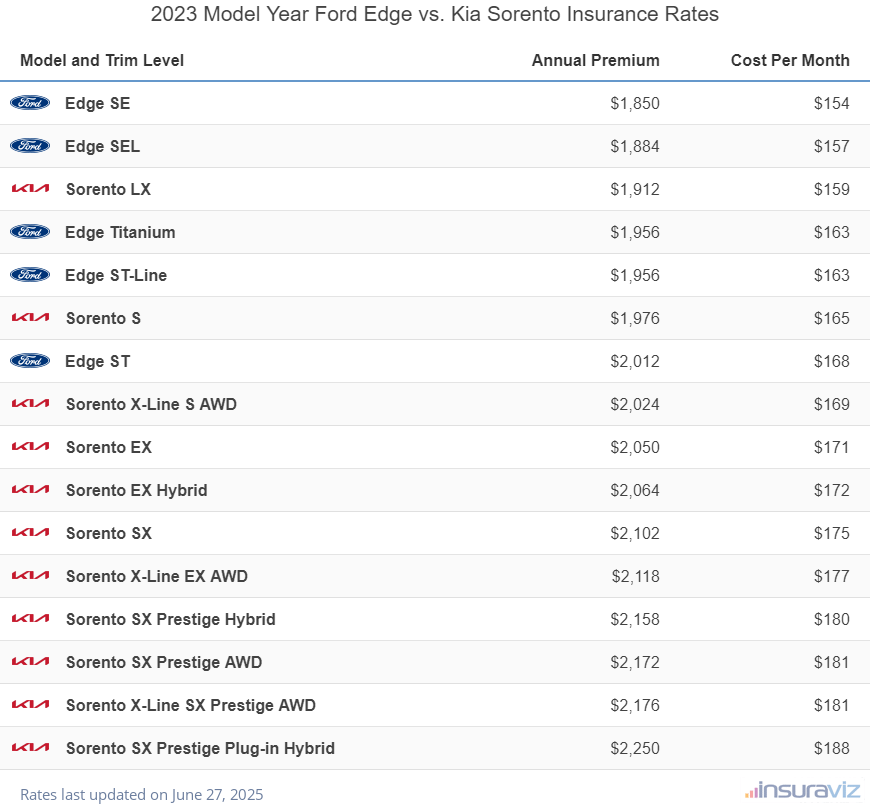Image resolution: width=870 pixels, height=810 pixels.
Task: Select the Edge ST-Line trim name
Action: click(116, 275)
